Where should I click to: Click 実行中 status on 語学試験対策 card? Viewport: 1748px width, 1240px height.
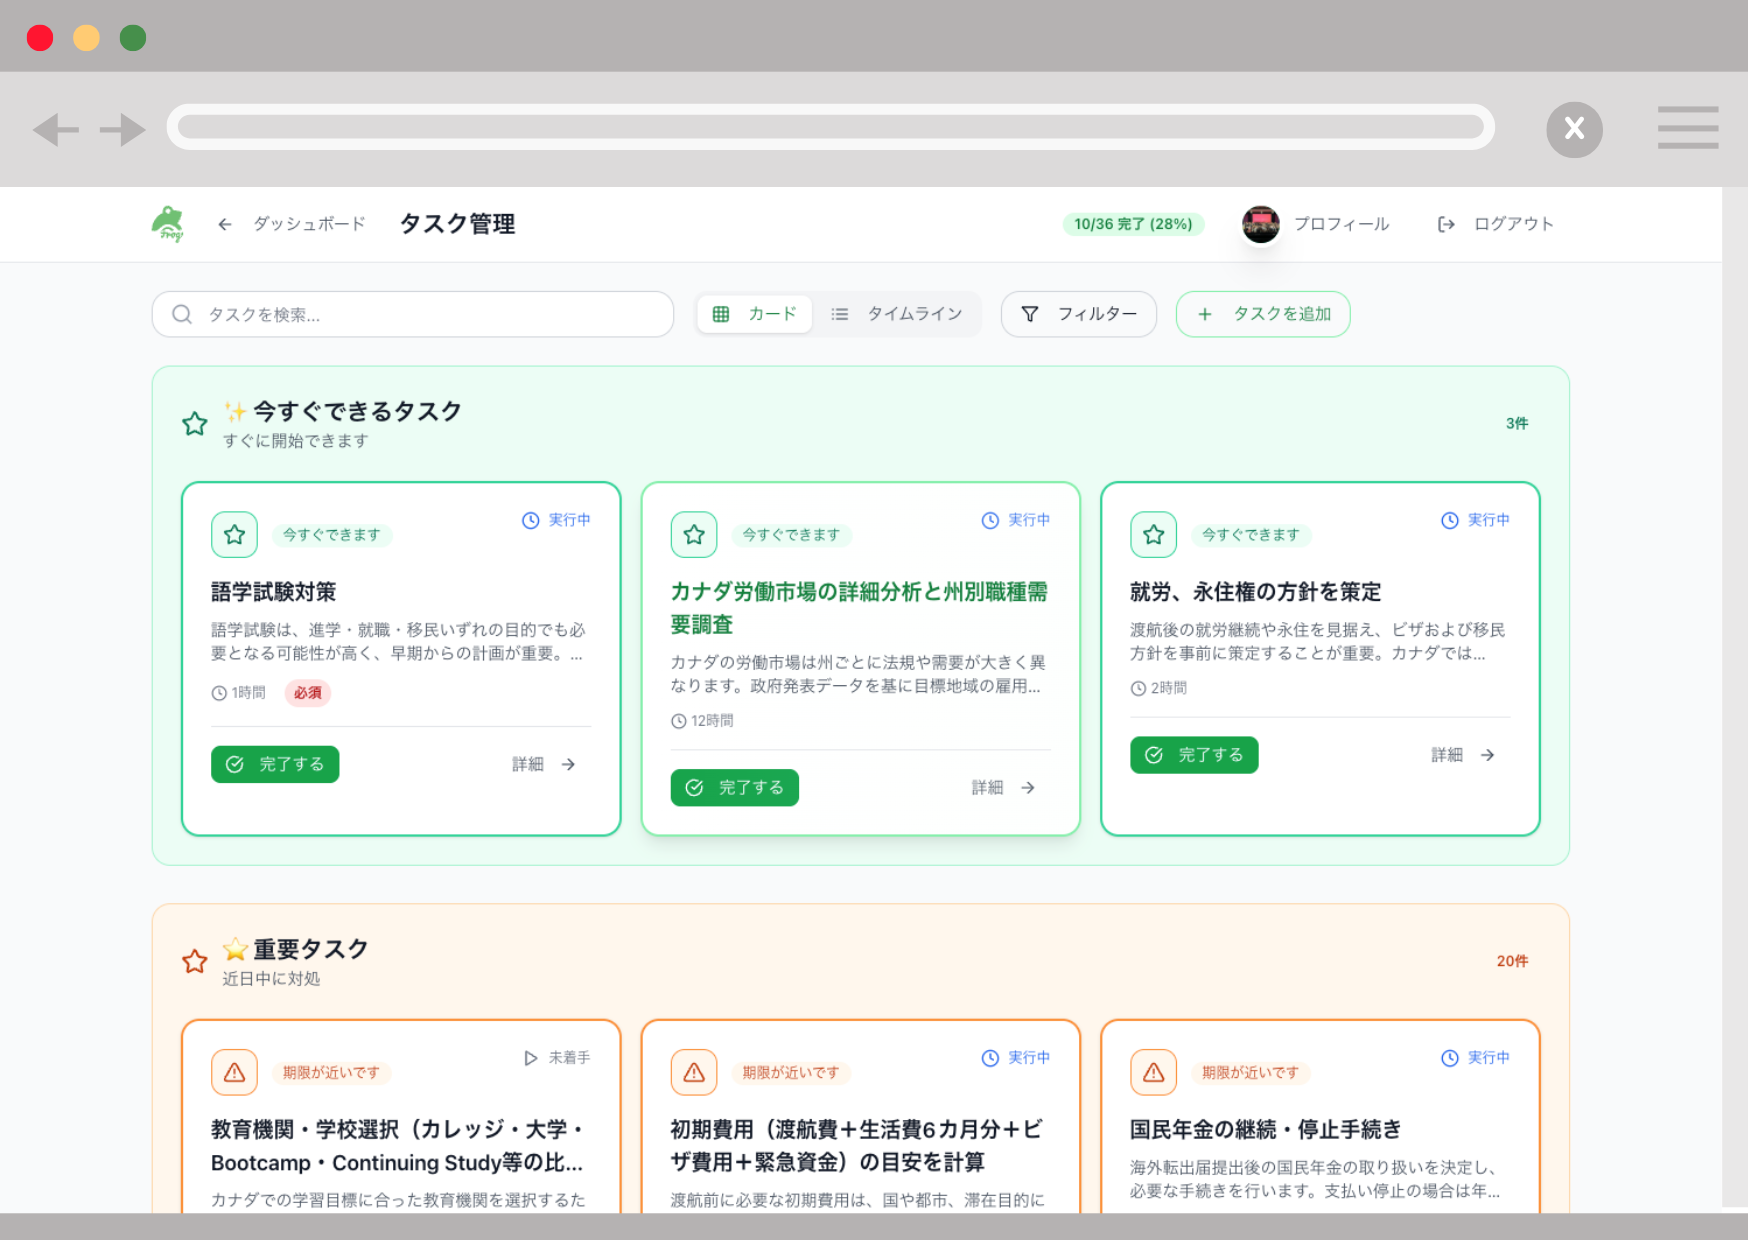[556, 520]
